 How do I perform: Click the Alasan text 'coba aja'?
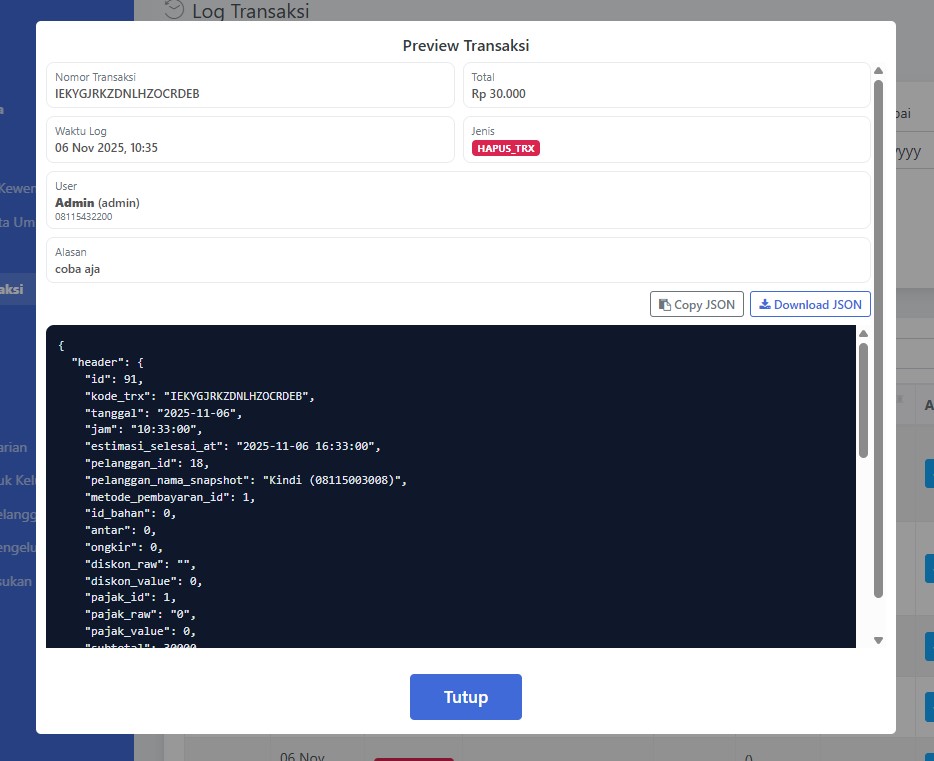[78, 269]
